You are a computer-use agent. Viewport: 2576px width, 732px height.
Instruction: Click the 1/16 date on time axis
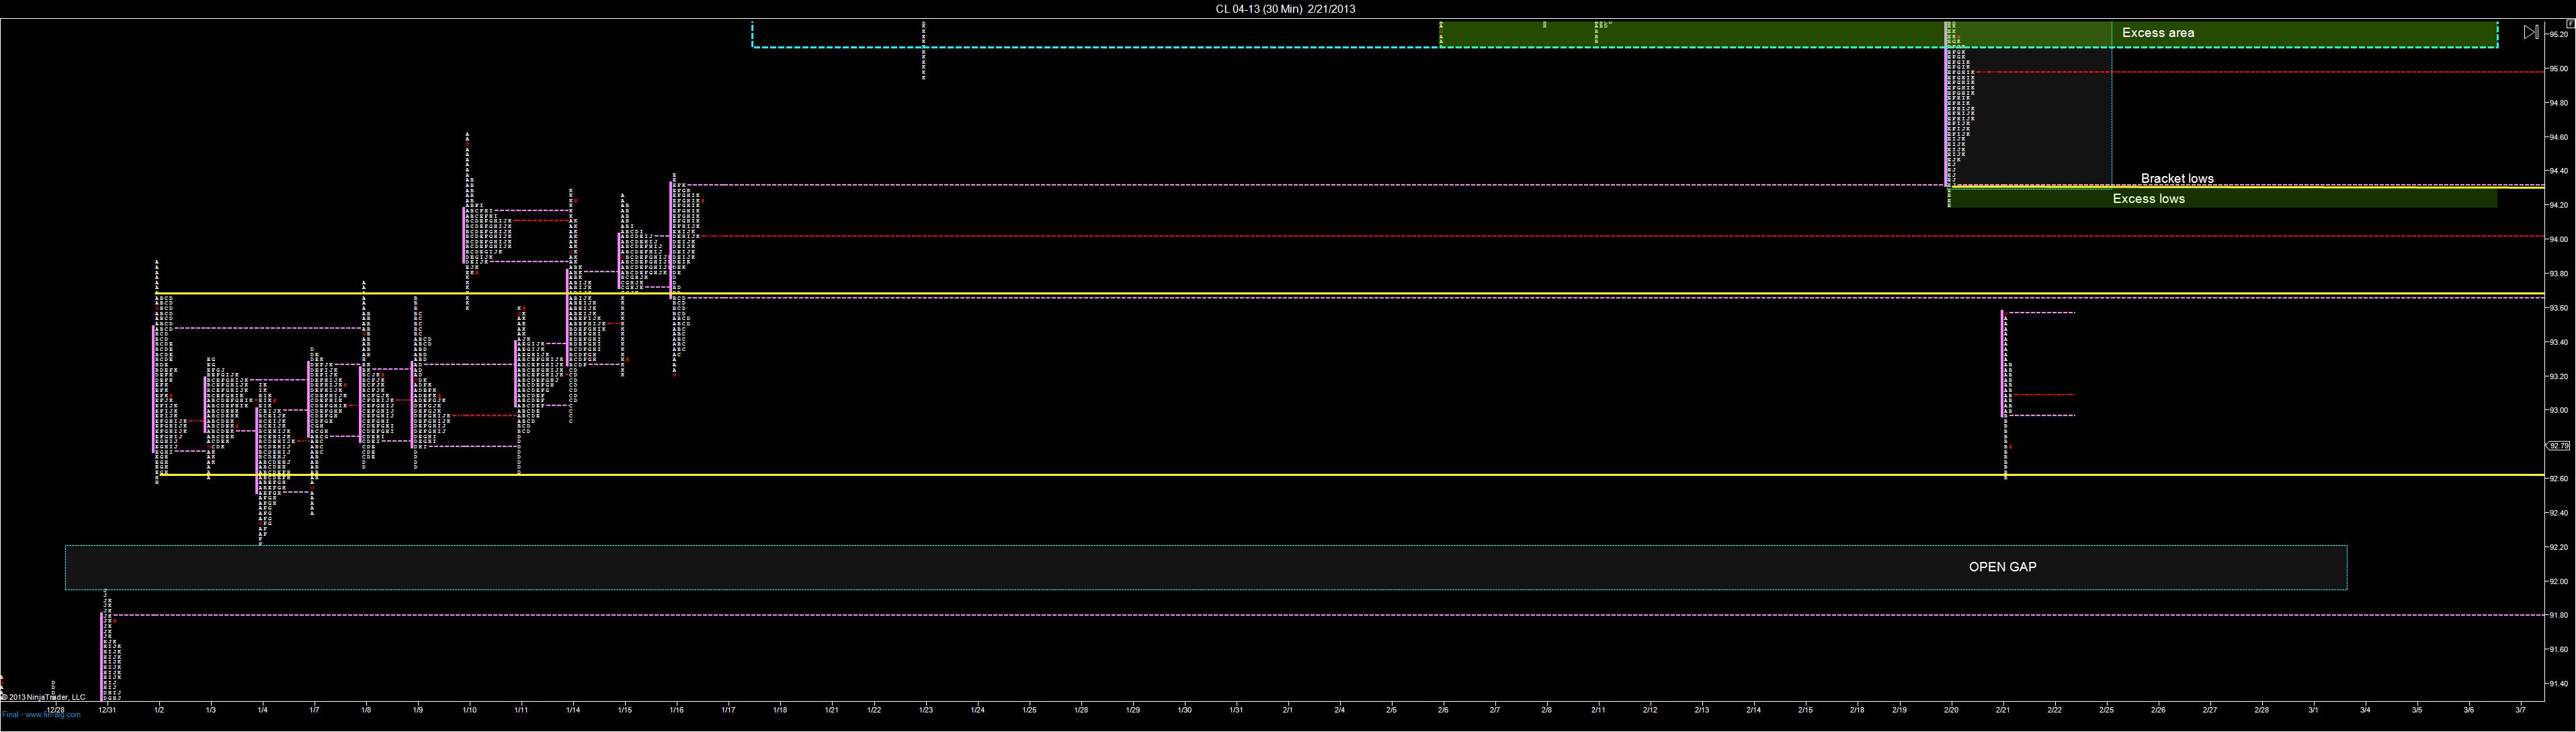676,710
